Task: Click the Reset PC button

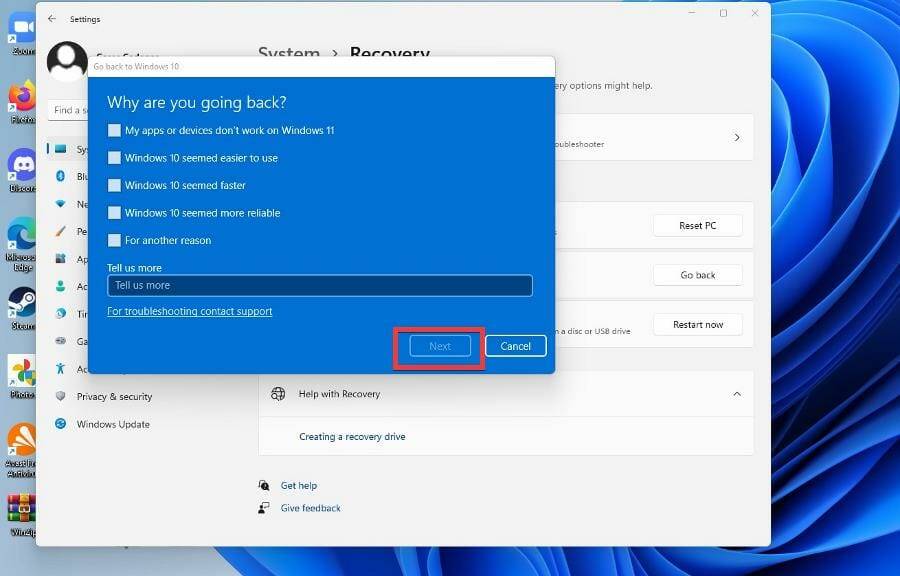Action: (697, 225)
